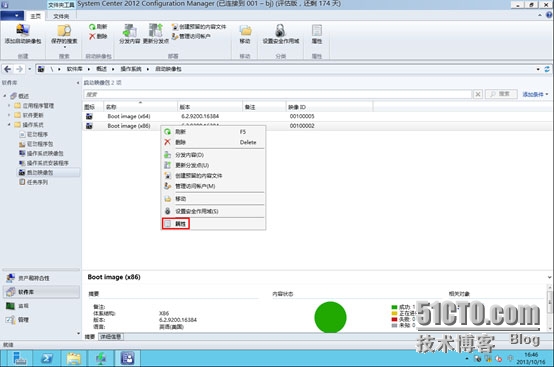Choose Manage Access Accounts (M) in context menu
The height and width of the screenshot is (367, 554).
(213, 186)
